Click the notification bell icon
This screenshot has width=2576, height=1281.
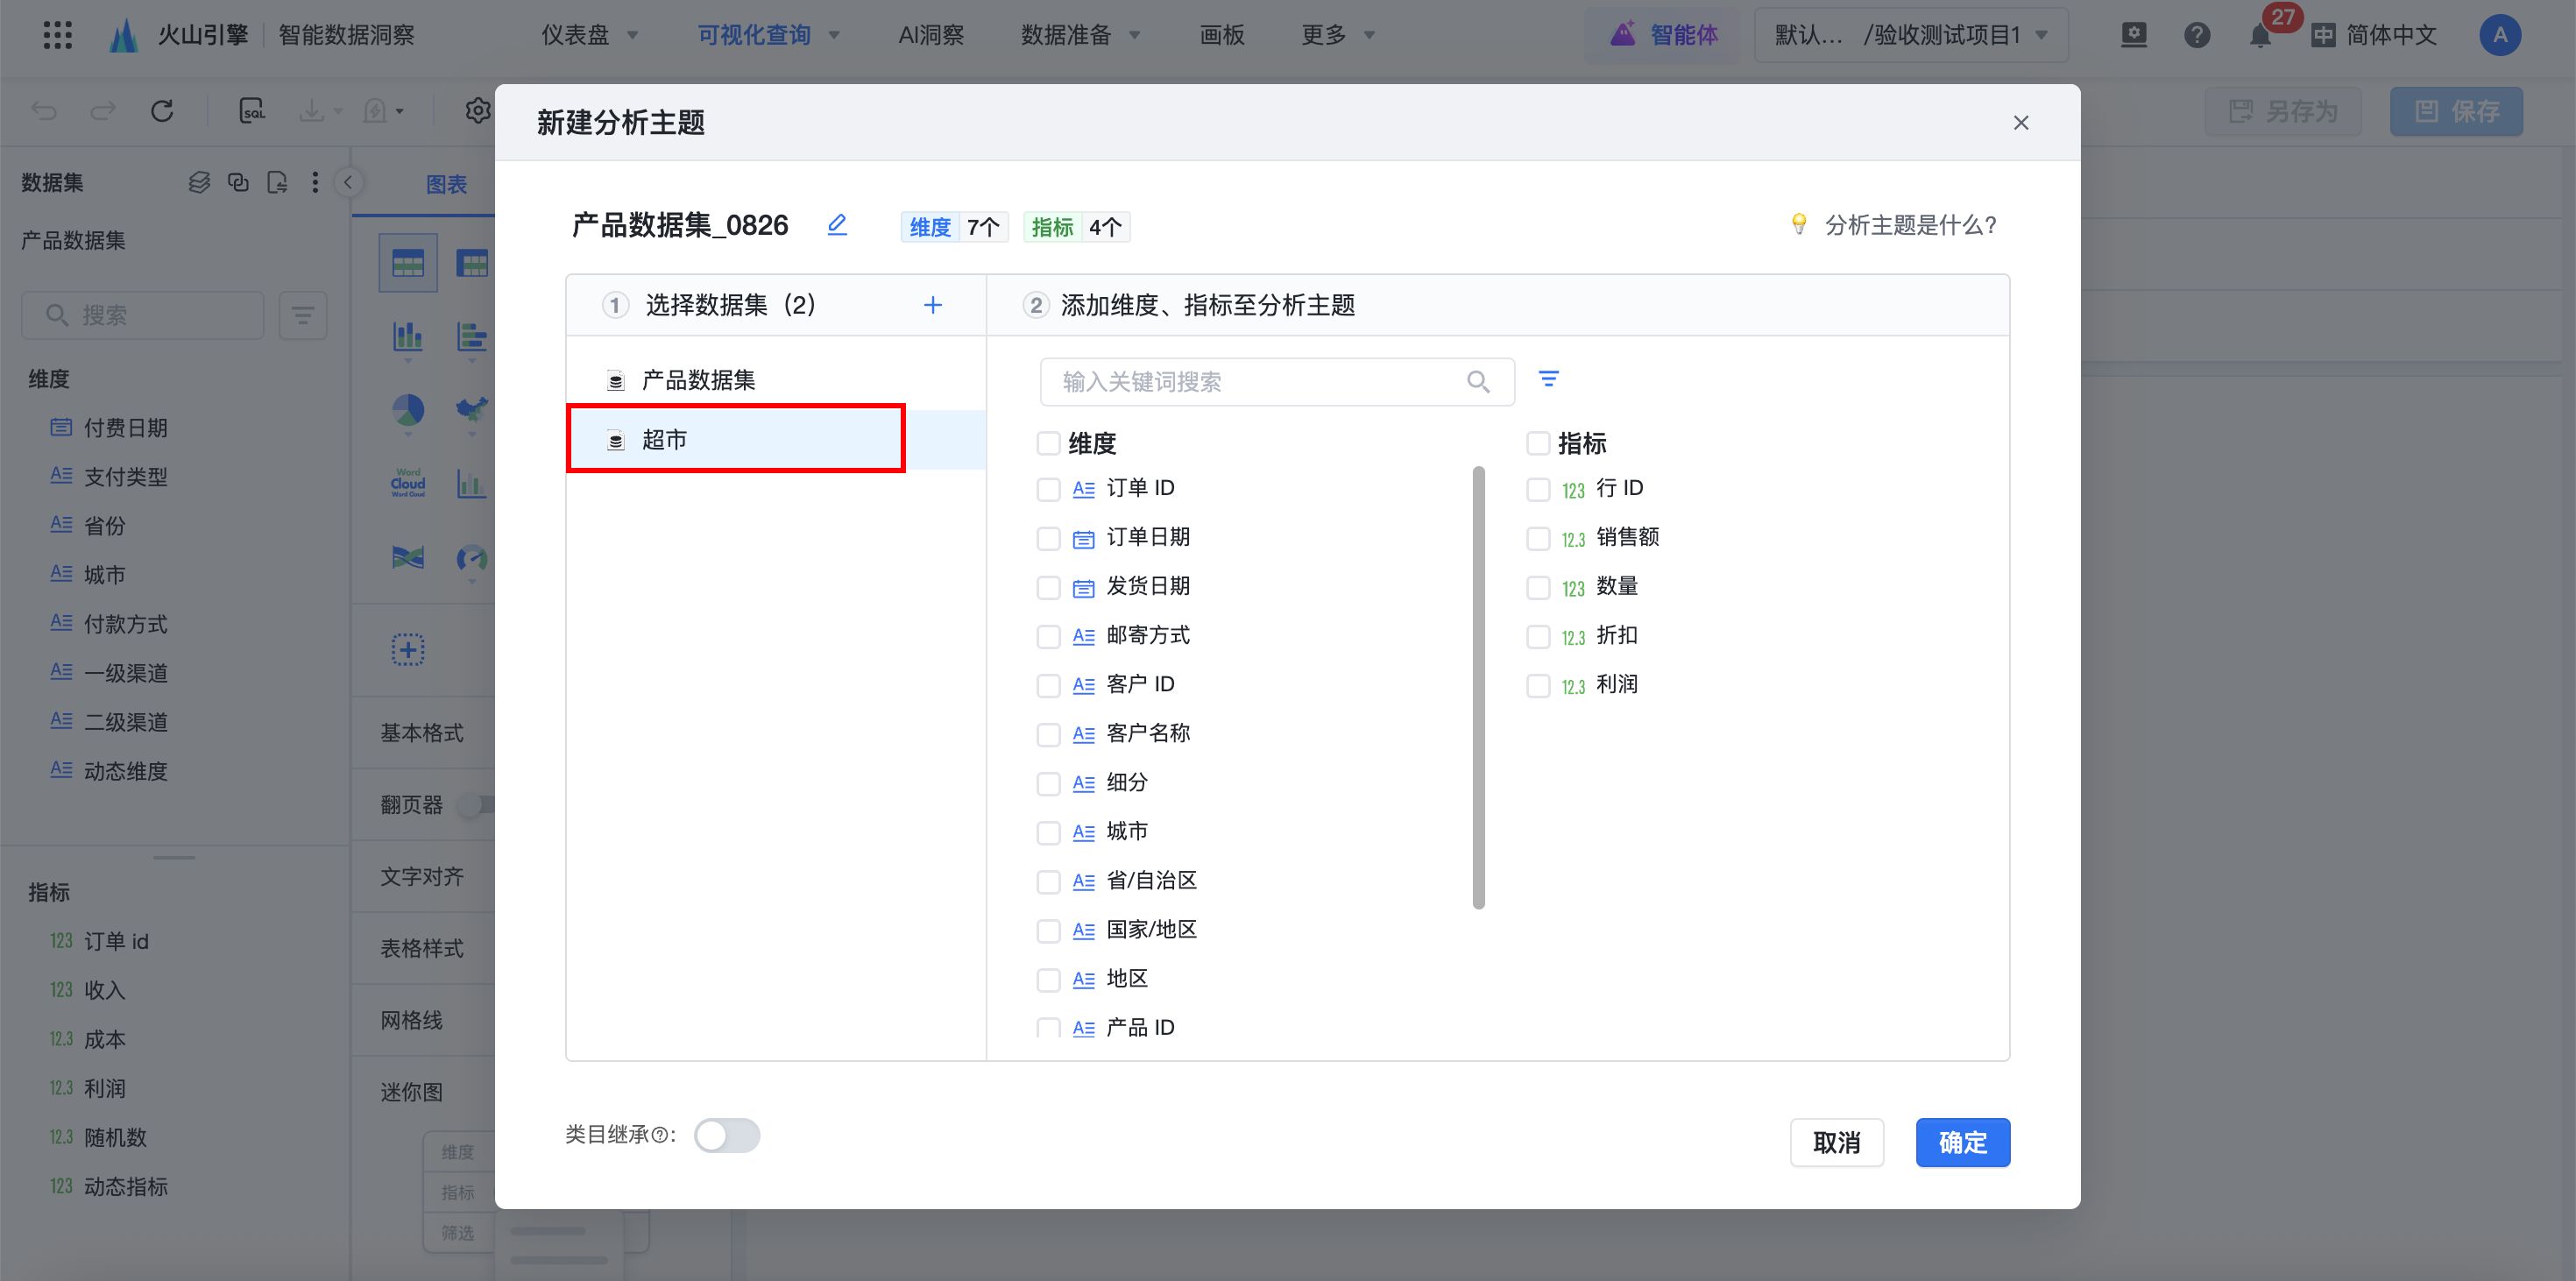coord(2259,36)
